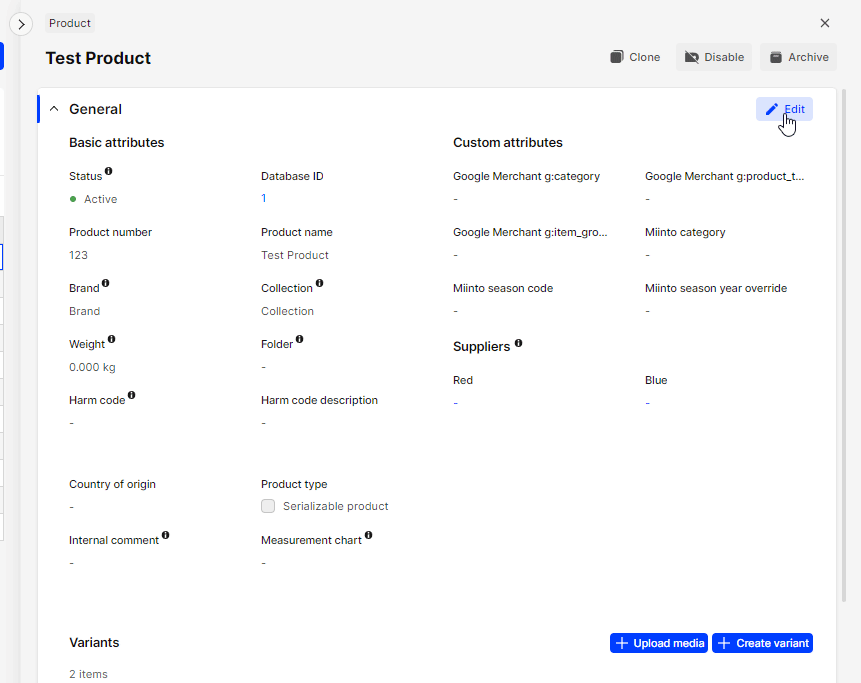Enable the Serializable product checkbox
861x683 pixels.
coord(268,506)
